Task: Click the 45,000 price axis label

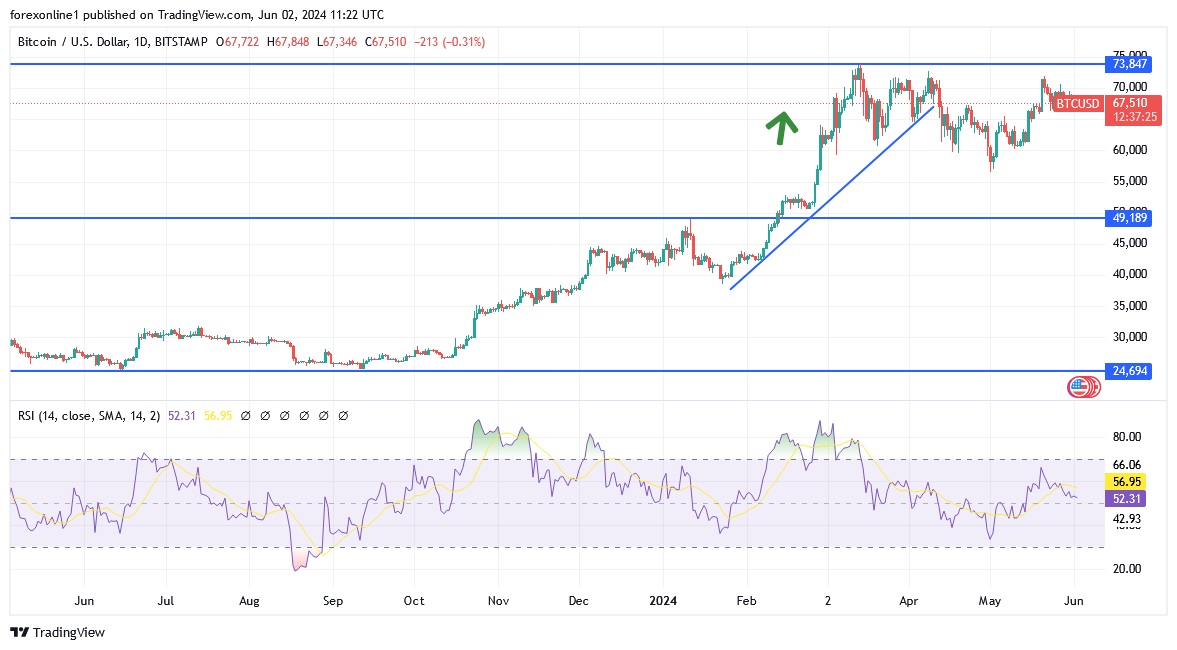Action: tap(1130, 243)
